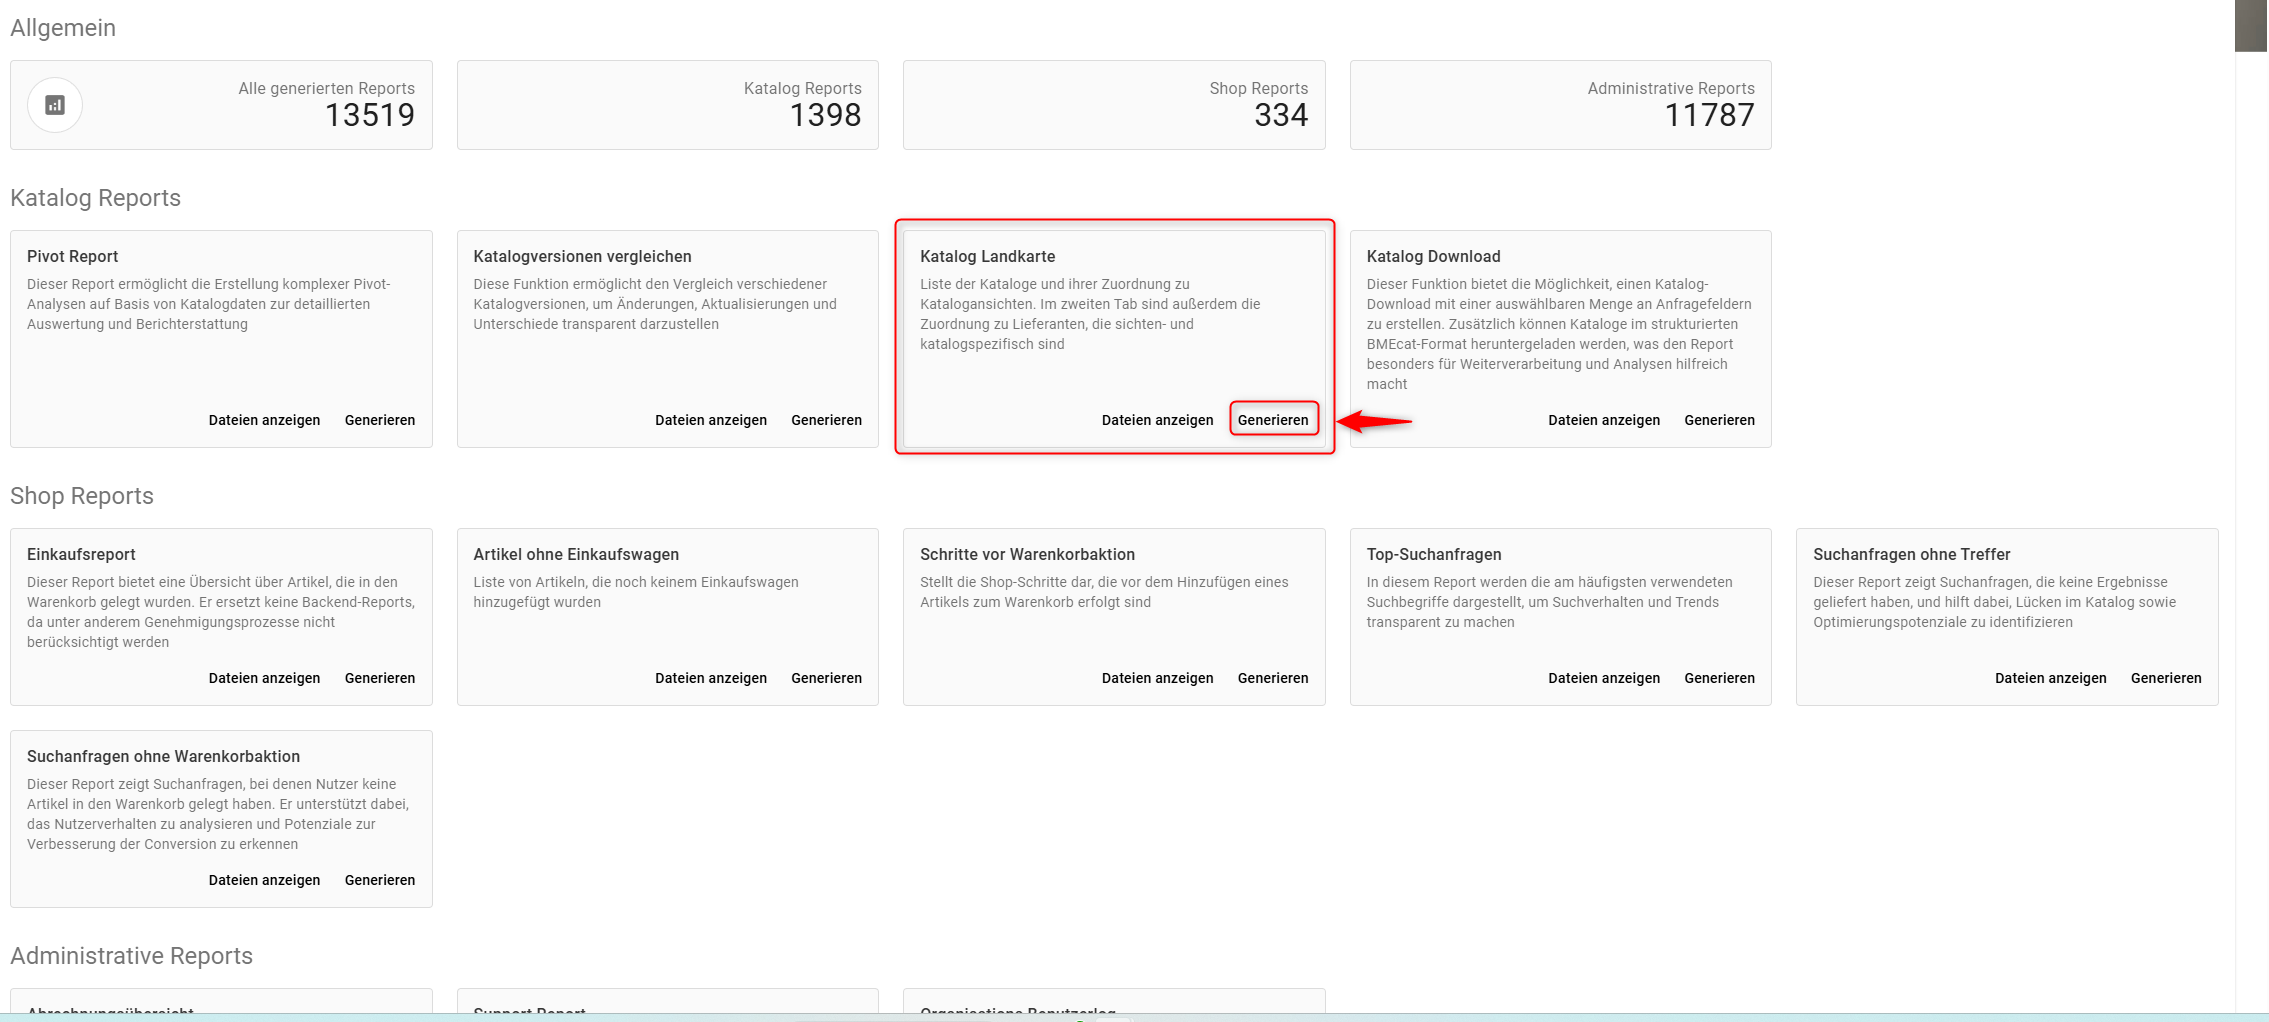The height and width of the screenshot is (1022, 2269).
Task: Generate the Katalog Landkarte report
Action: point(1273,420)
